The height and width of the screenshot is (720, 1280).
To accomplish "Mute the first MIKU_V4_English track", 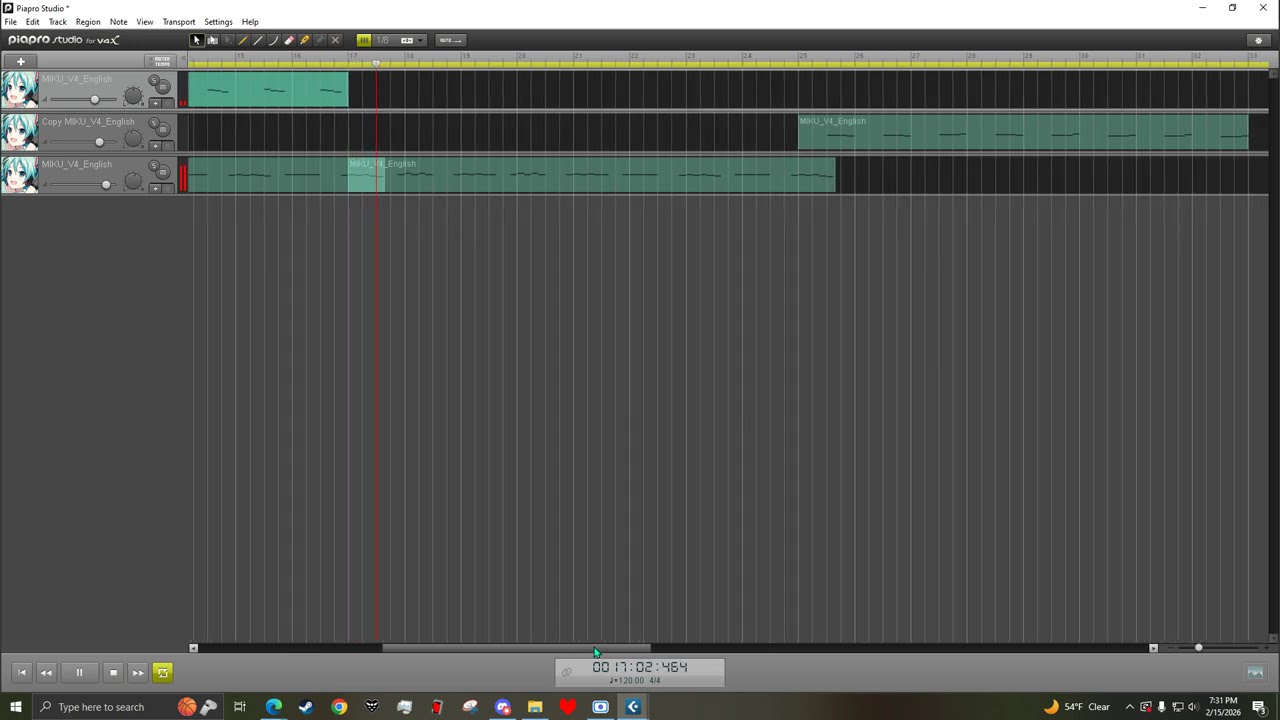I will click(x=164, y=87).
